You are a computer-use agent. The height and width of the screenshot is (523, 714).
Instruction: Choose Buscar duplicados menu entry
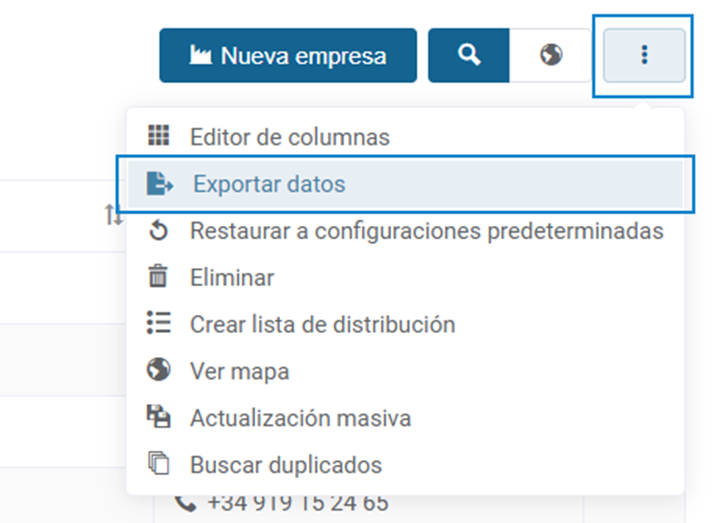pos(405,465)
